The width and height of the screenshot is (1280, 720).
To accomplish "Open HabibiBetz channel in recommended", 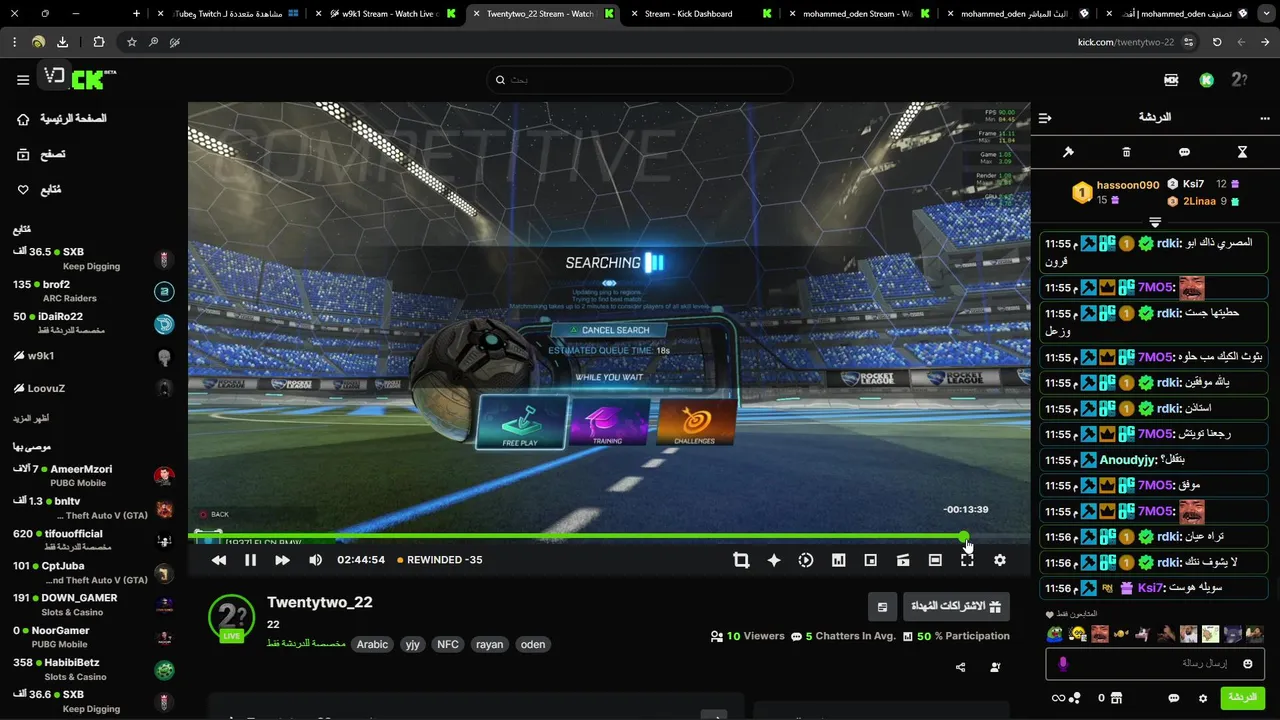I will click(x=94, y=669).
